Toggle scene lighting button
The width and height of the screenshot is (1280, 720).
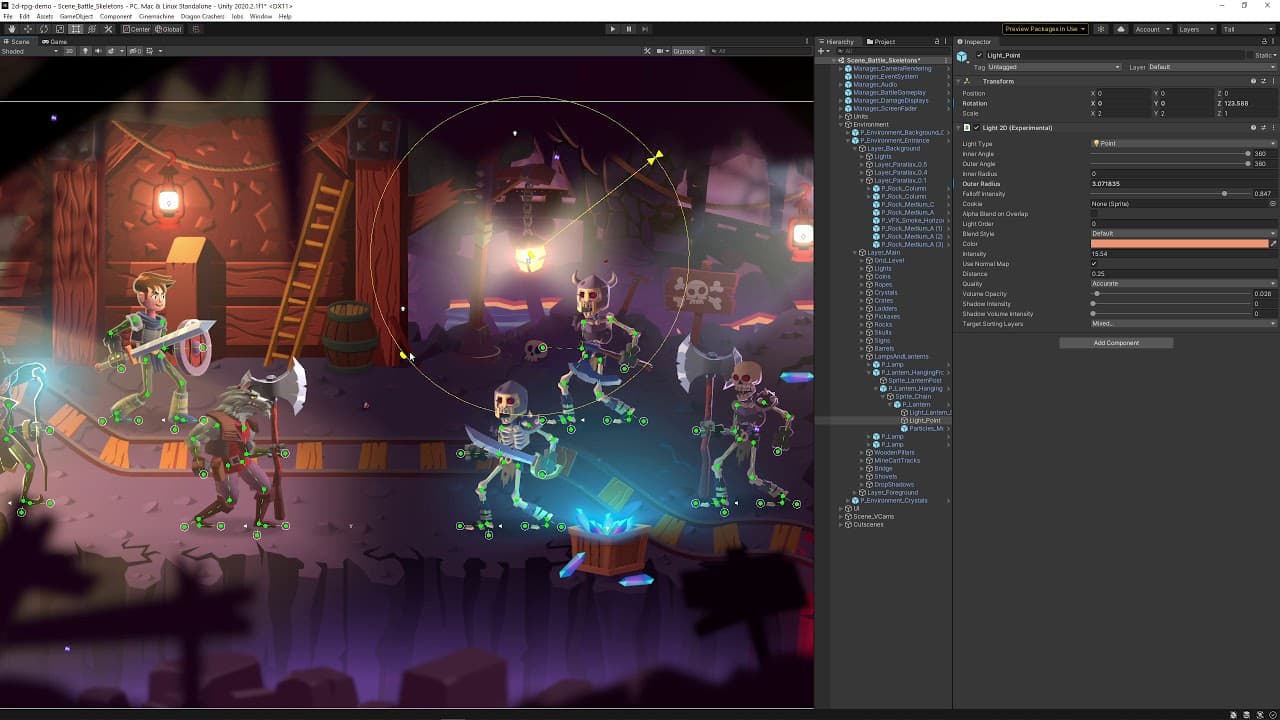tap(86, 51)
